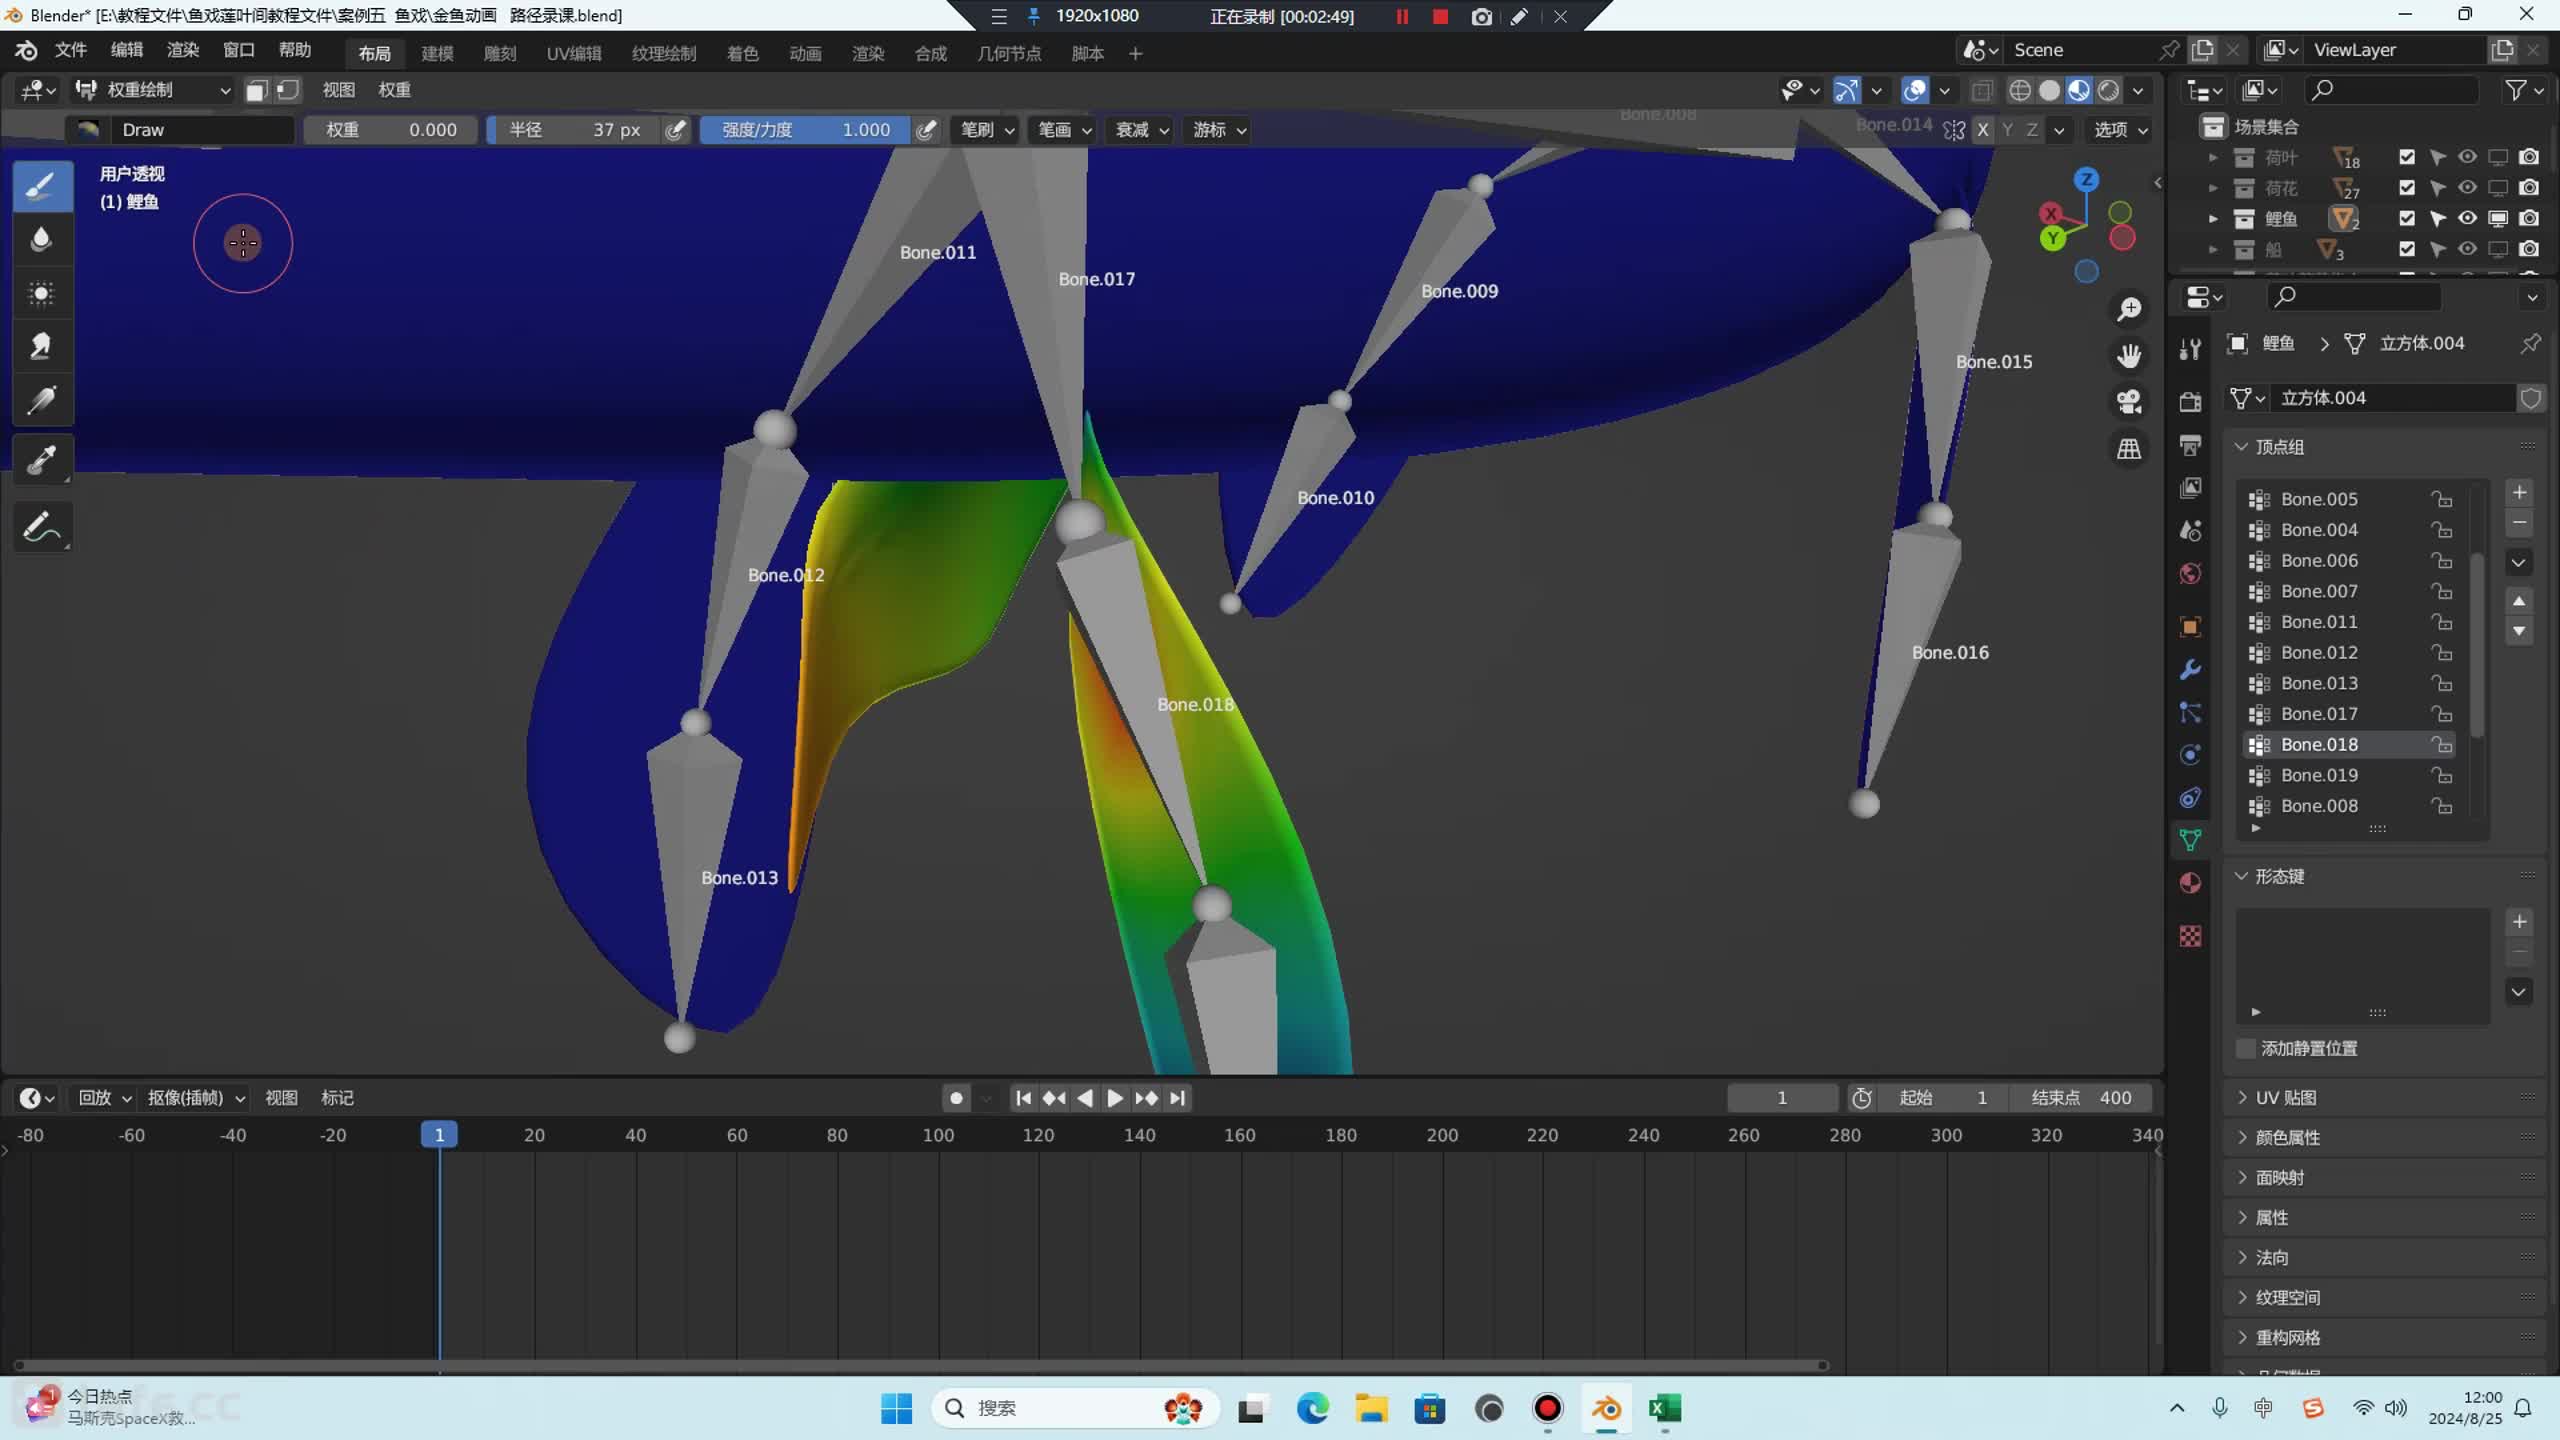Open the 编辑 menu
2560x1440 pixels.
(x=126, y=50)
